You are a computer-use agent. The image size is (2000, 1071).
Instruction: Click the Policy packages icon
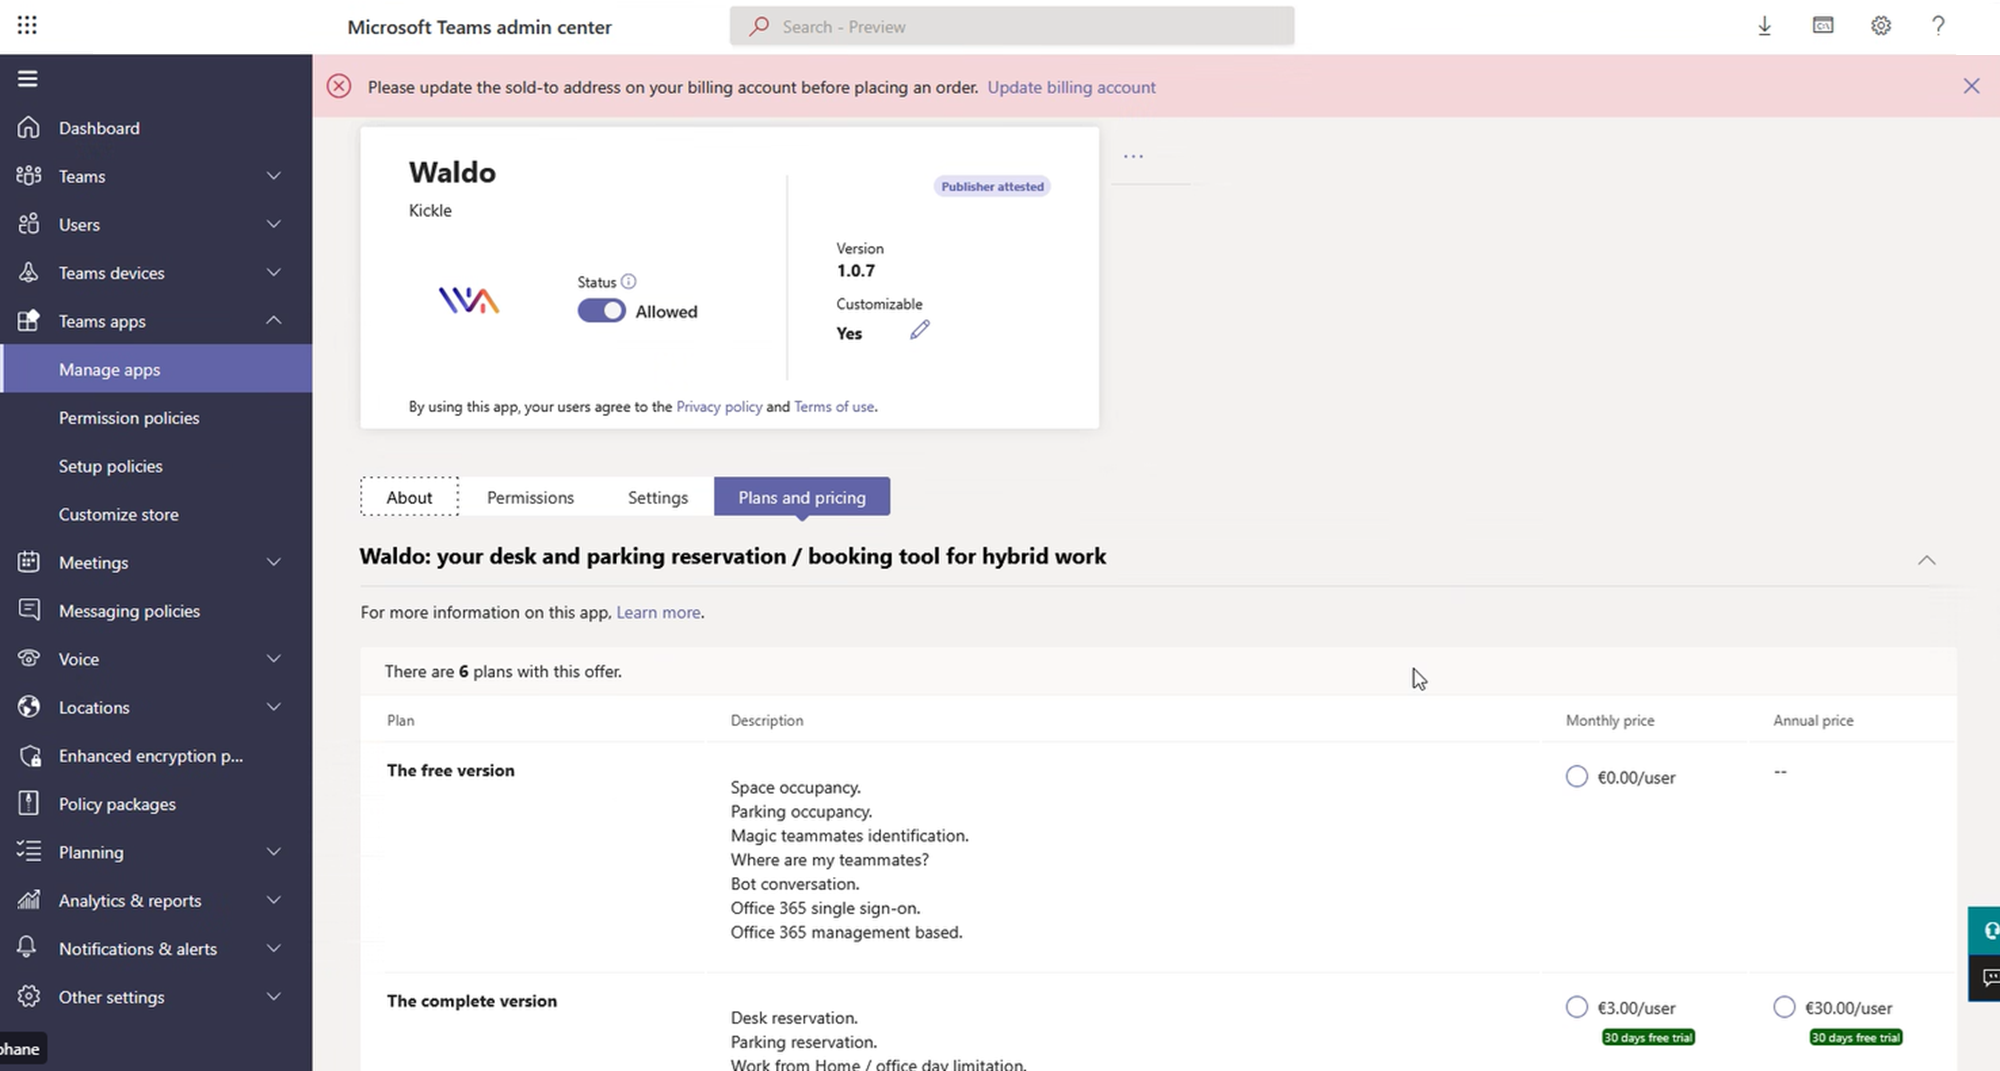[28, 803]
